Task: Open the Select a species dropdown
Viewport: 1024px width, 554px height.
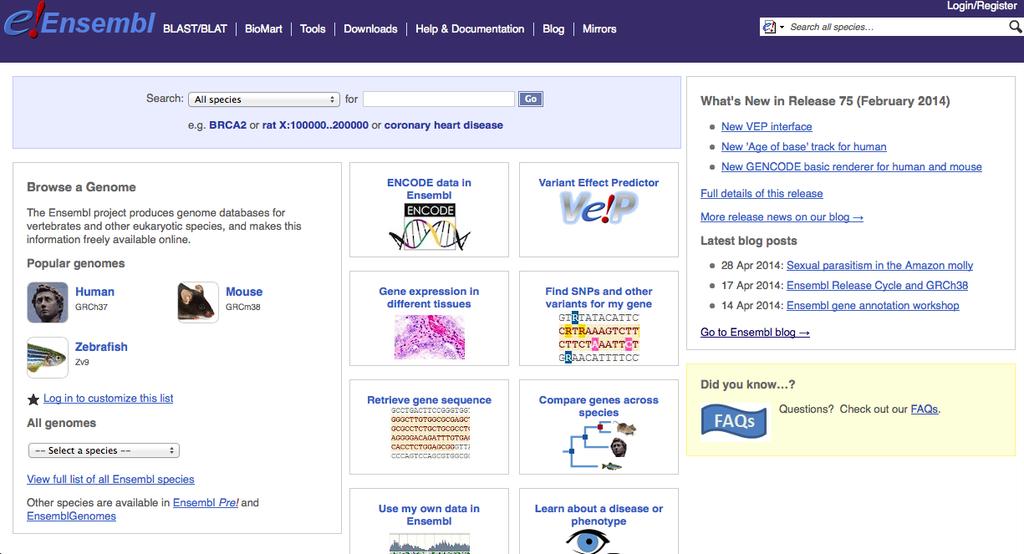Action: pyautogui.click(x=103, y=450)
